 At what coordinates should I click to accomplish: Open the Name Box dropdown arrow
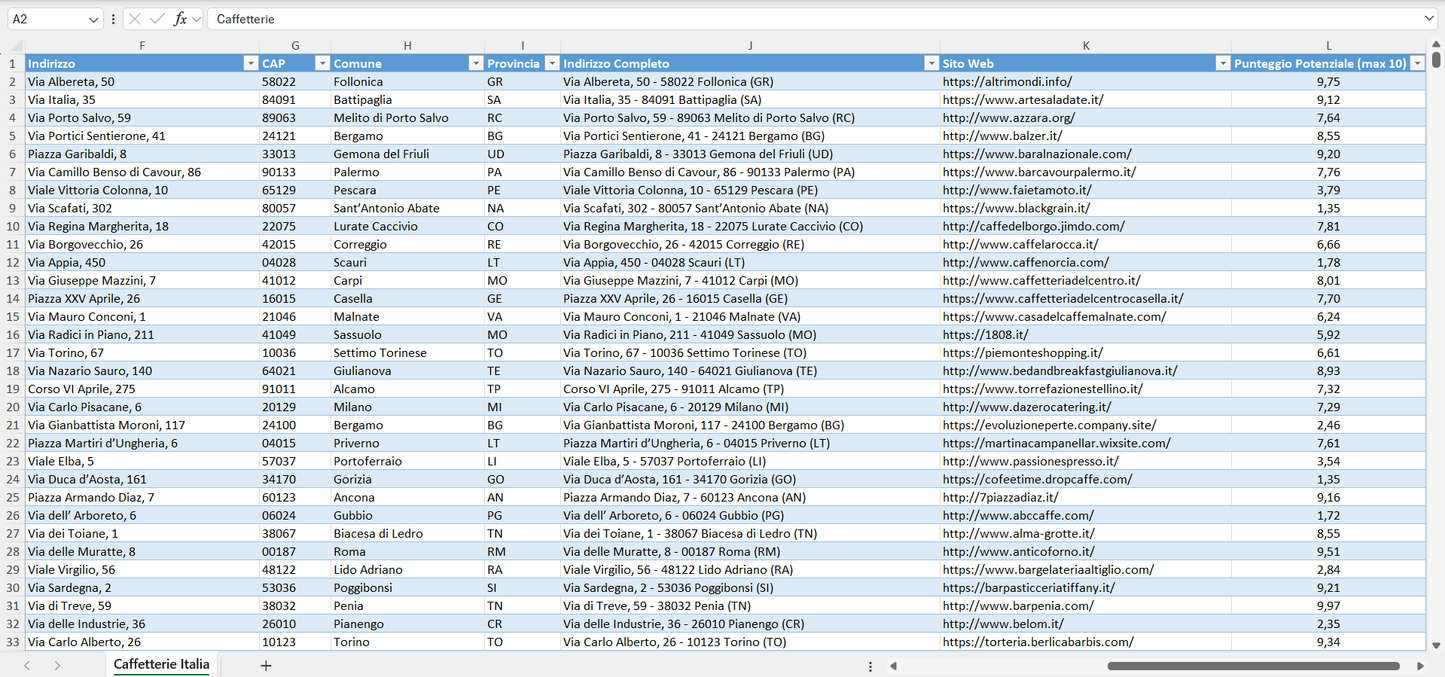click(93, 19)
